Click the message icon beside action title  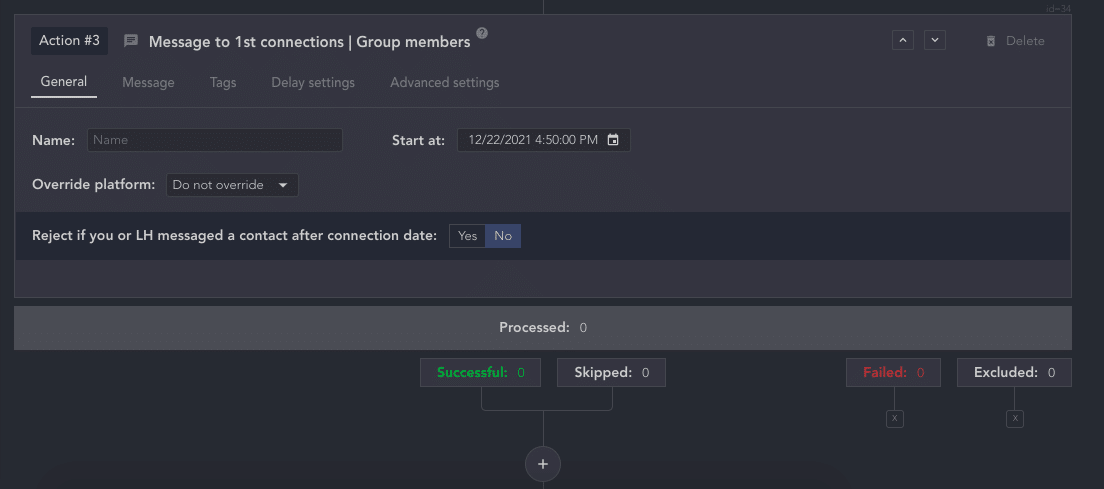(x=131, y=42)
